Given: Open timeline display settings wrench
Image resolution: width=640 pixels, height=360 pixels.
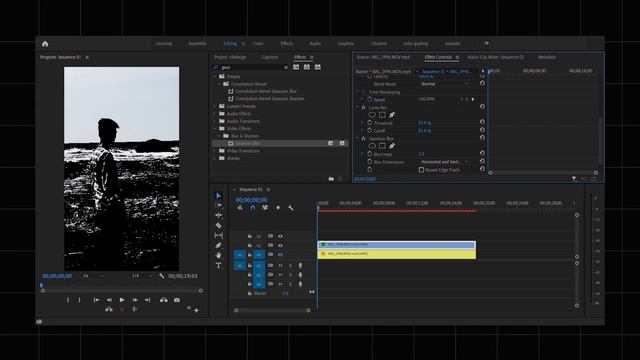Looking at the screenshot, I should 291,208.
